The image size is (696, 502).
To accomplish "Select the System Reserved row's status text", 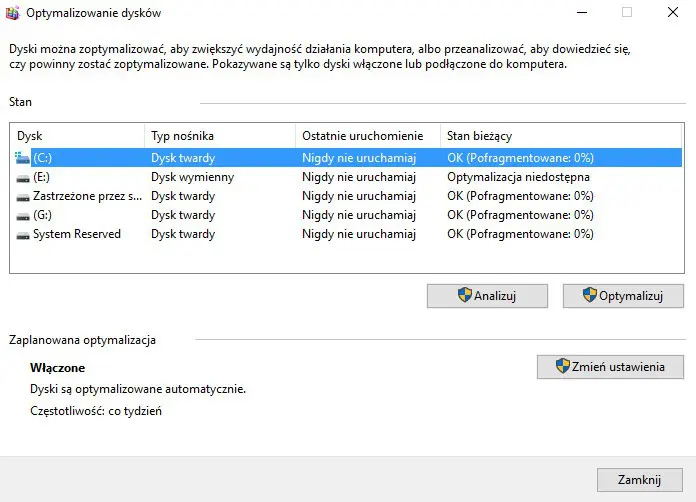I will pyautogui.click(x=520, y=234).
